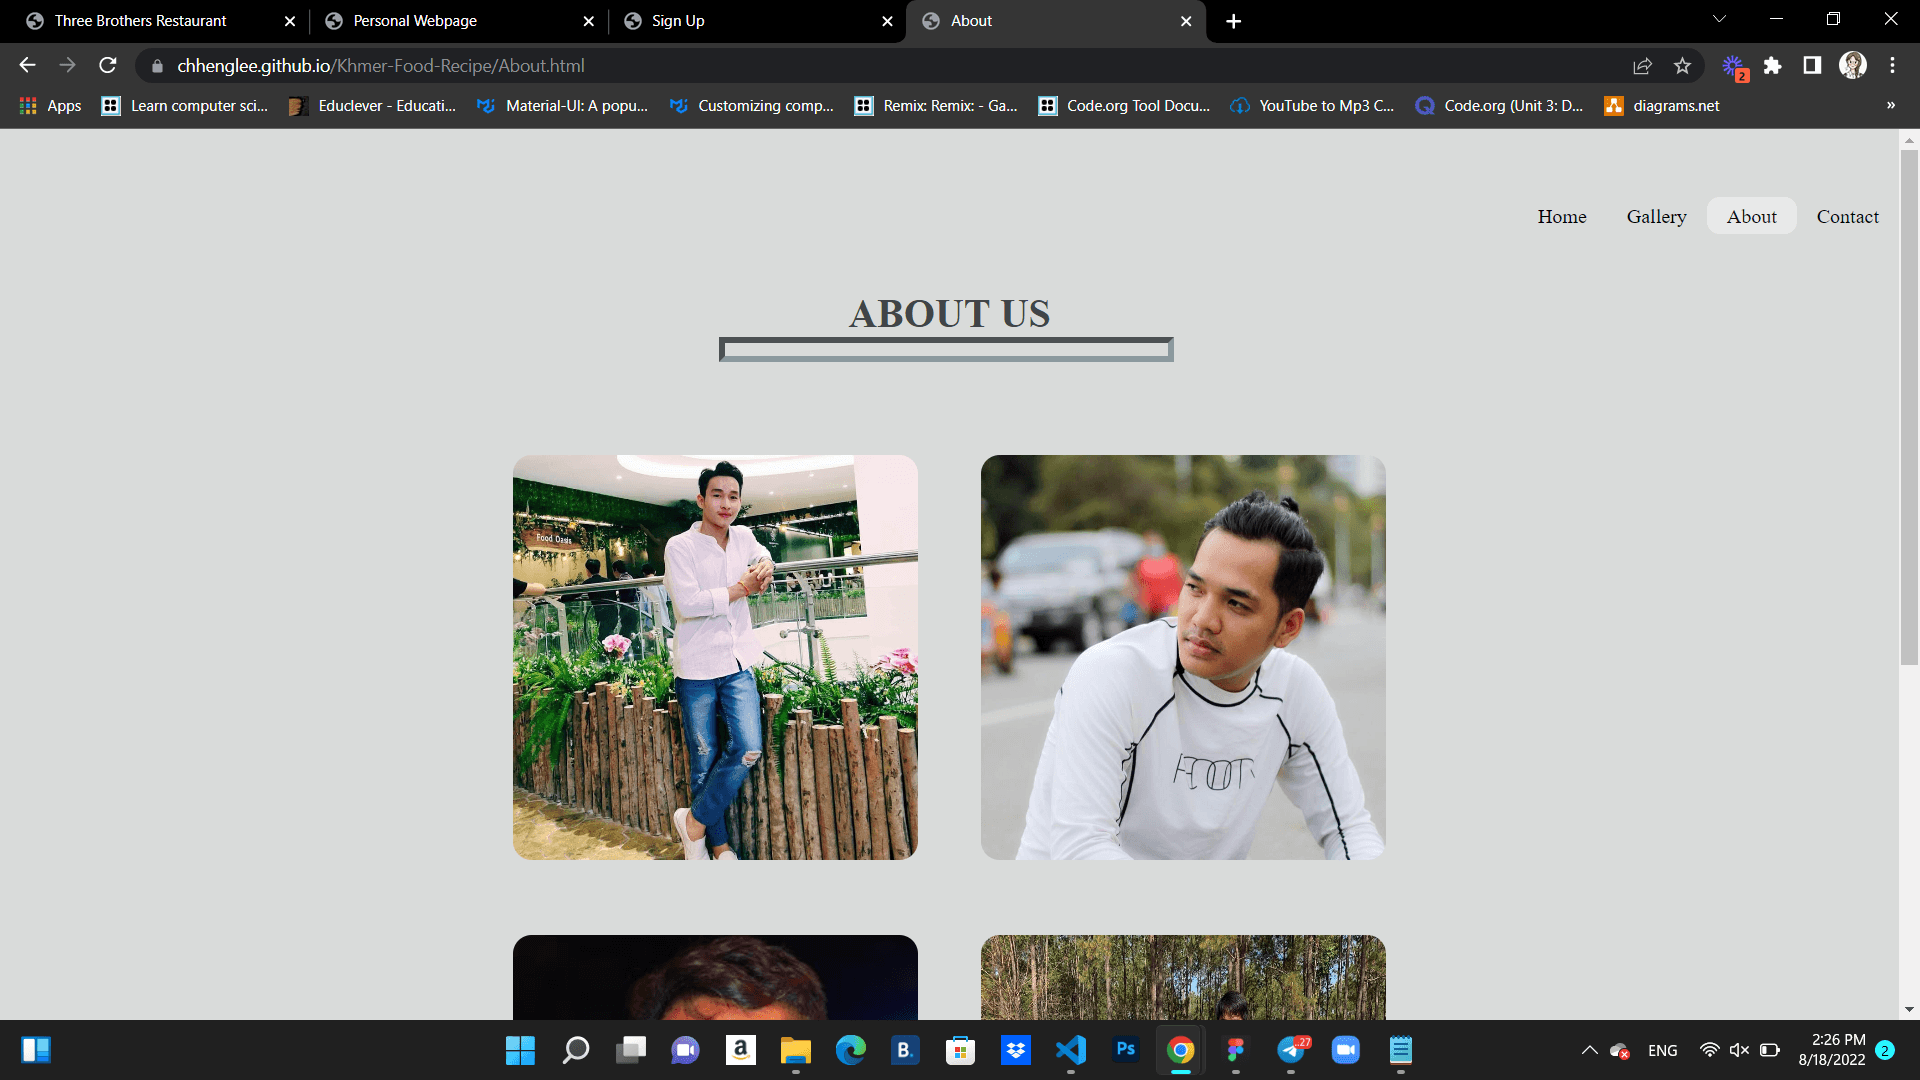This screenshot has width=1920, height=1080.
Task: Click the scrollbar down arrow
Action: 1909,1010
